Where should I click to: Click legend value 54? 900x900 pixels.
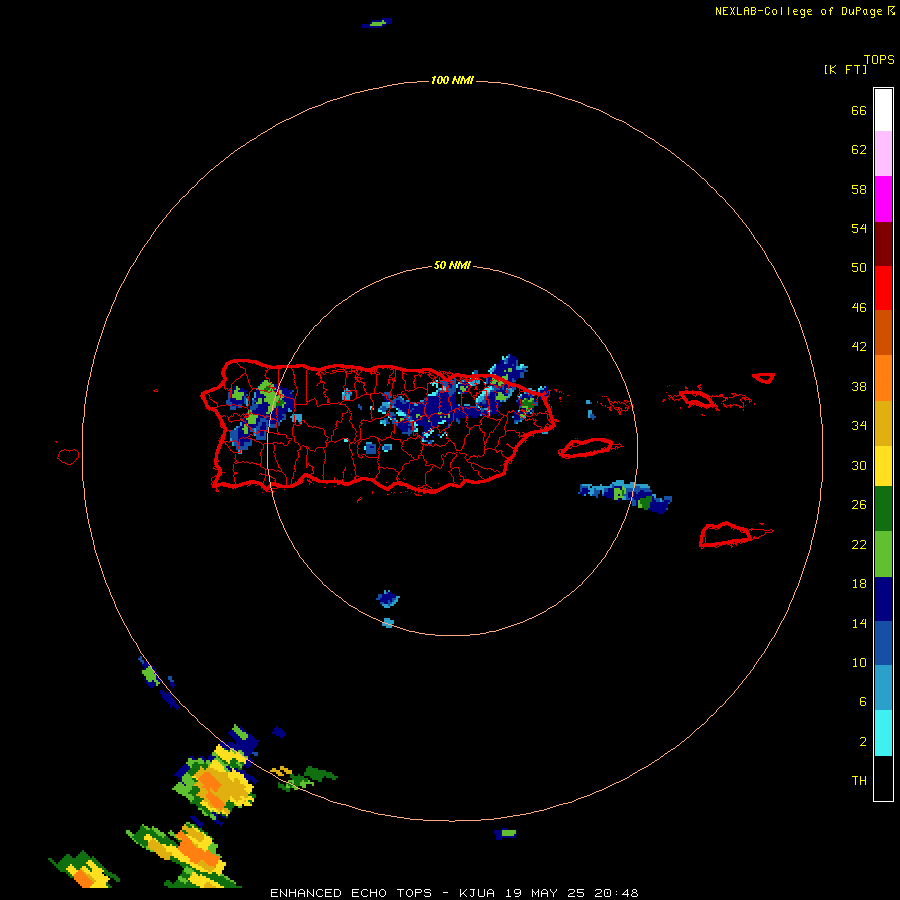pyautogui.click(x=859, y=228)
